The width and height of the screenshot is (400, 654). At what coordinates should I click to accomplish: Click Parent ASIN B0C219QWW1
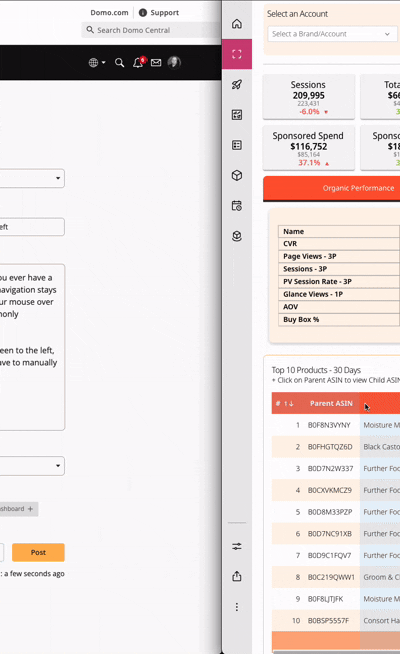pyautogui.click(x=331, y=577)
